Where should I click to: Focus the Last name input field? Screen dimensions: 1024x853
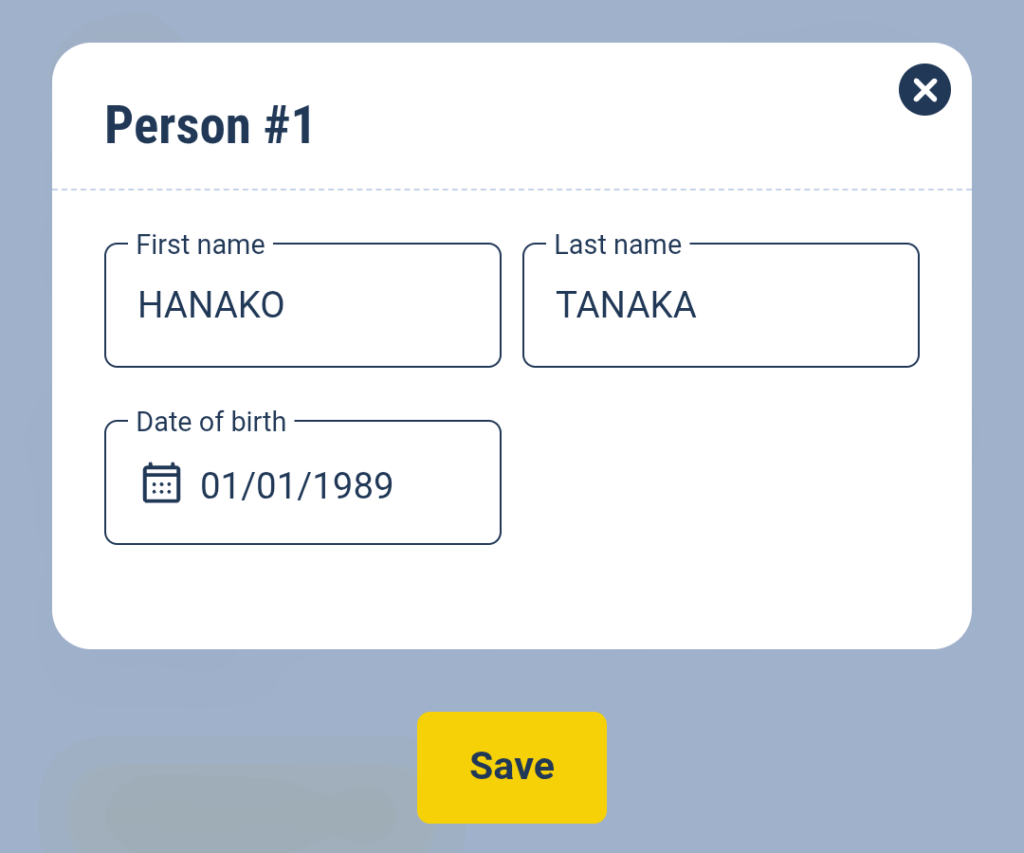721,305
